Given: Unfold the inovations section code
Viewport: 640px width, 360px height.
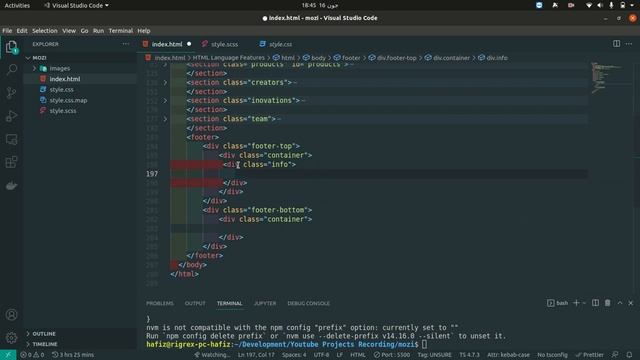Looking at the screenshot, I should click(165, 100).
